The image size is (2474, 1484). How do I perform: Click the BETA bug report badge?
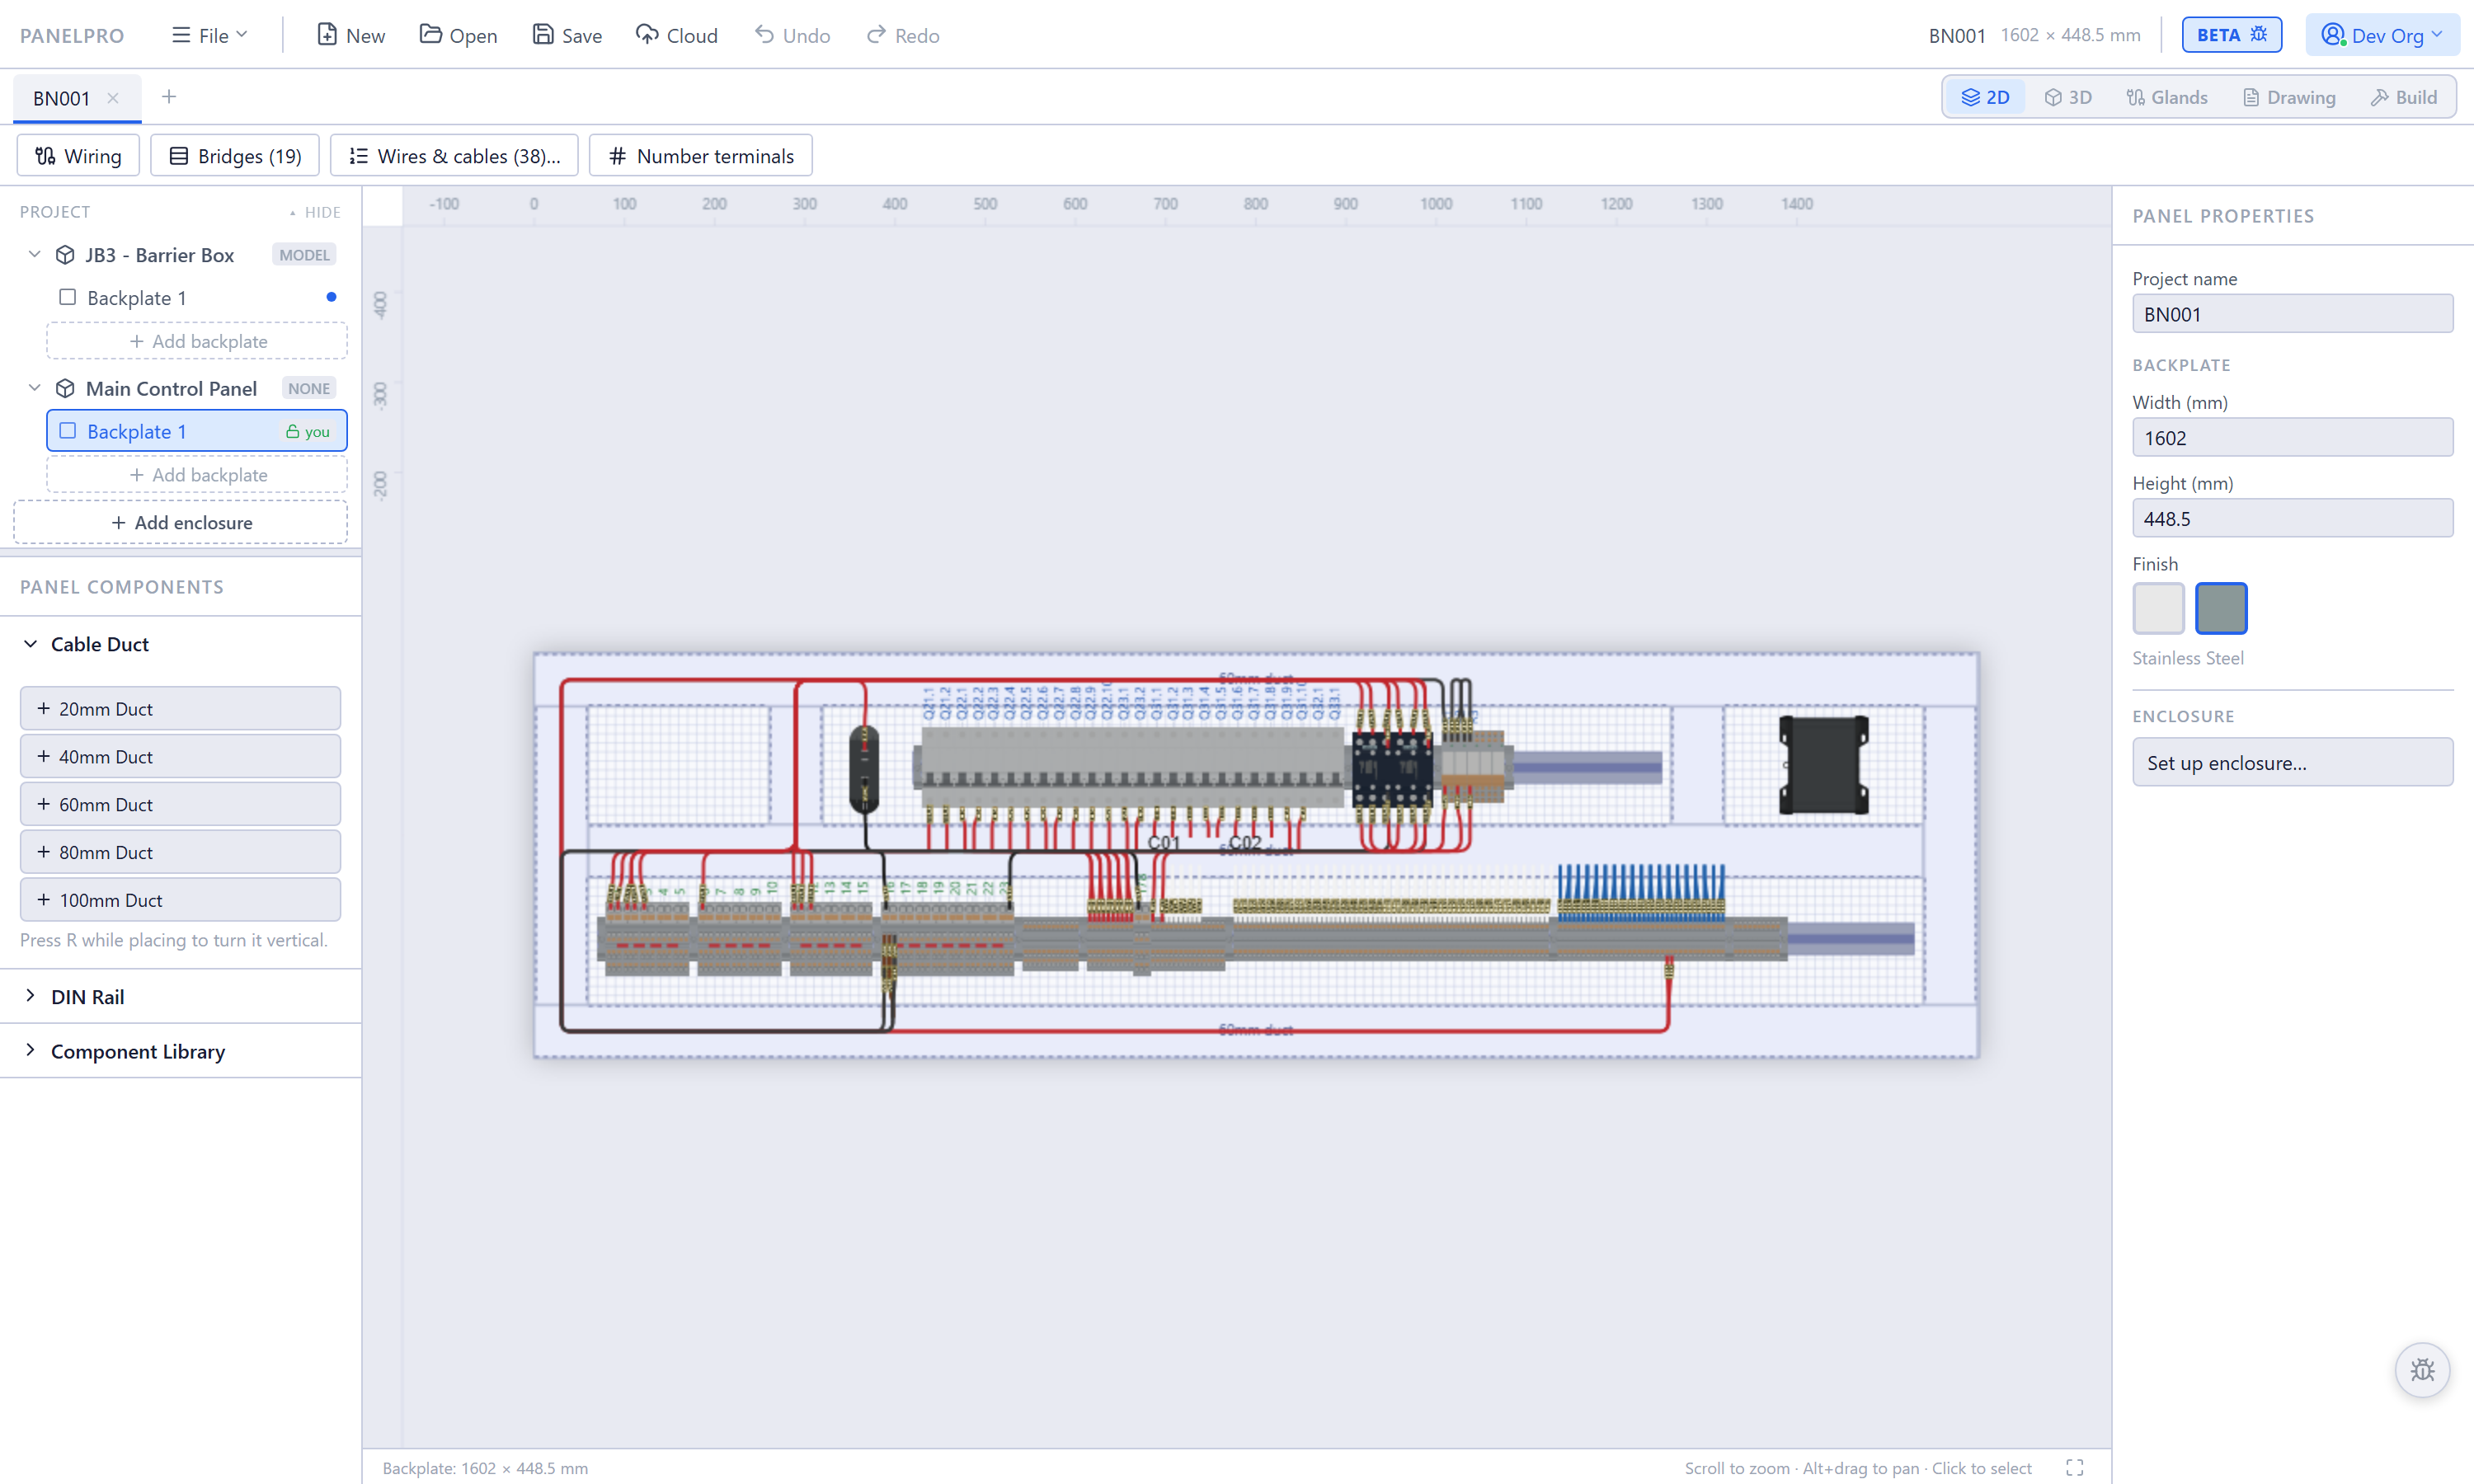[x=2231, y=35]
